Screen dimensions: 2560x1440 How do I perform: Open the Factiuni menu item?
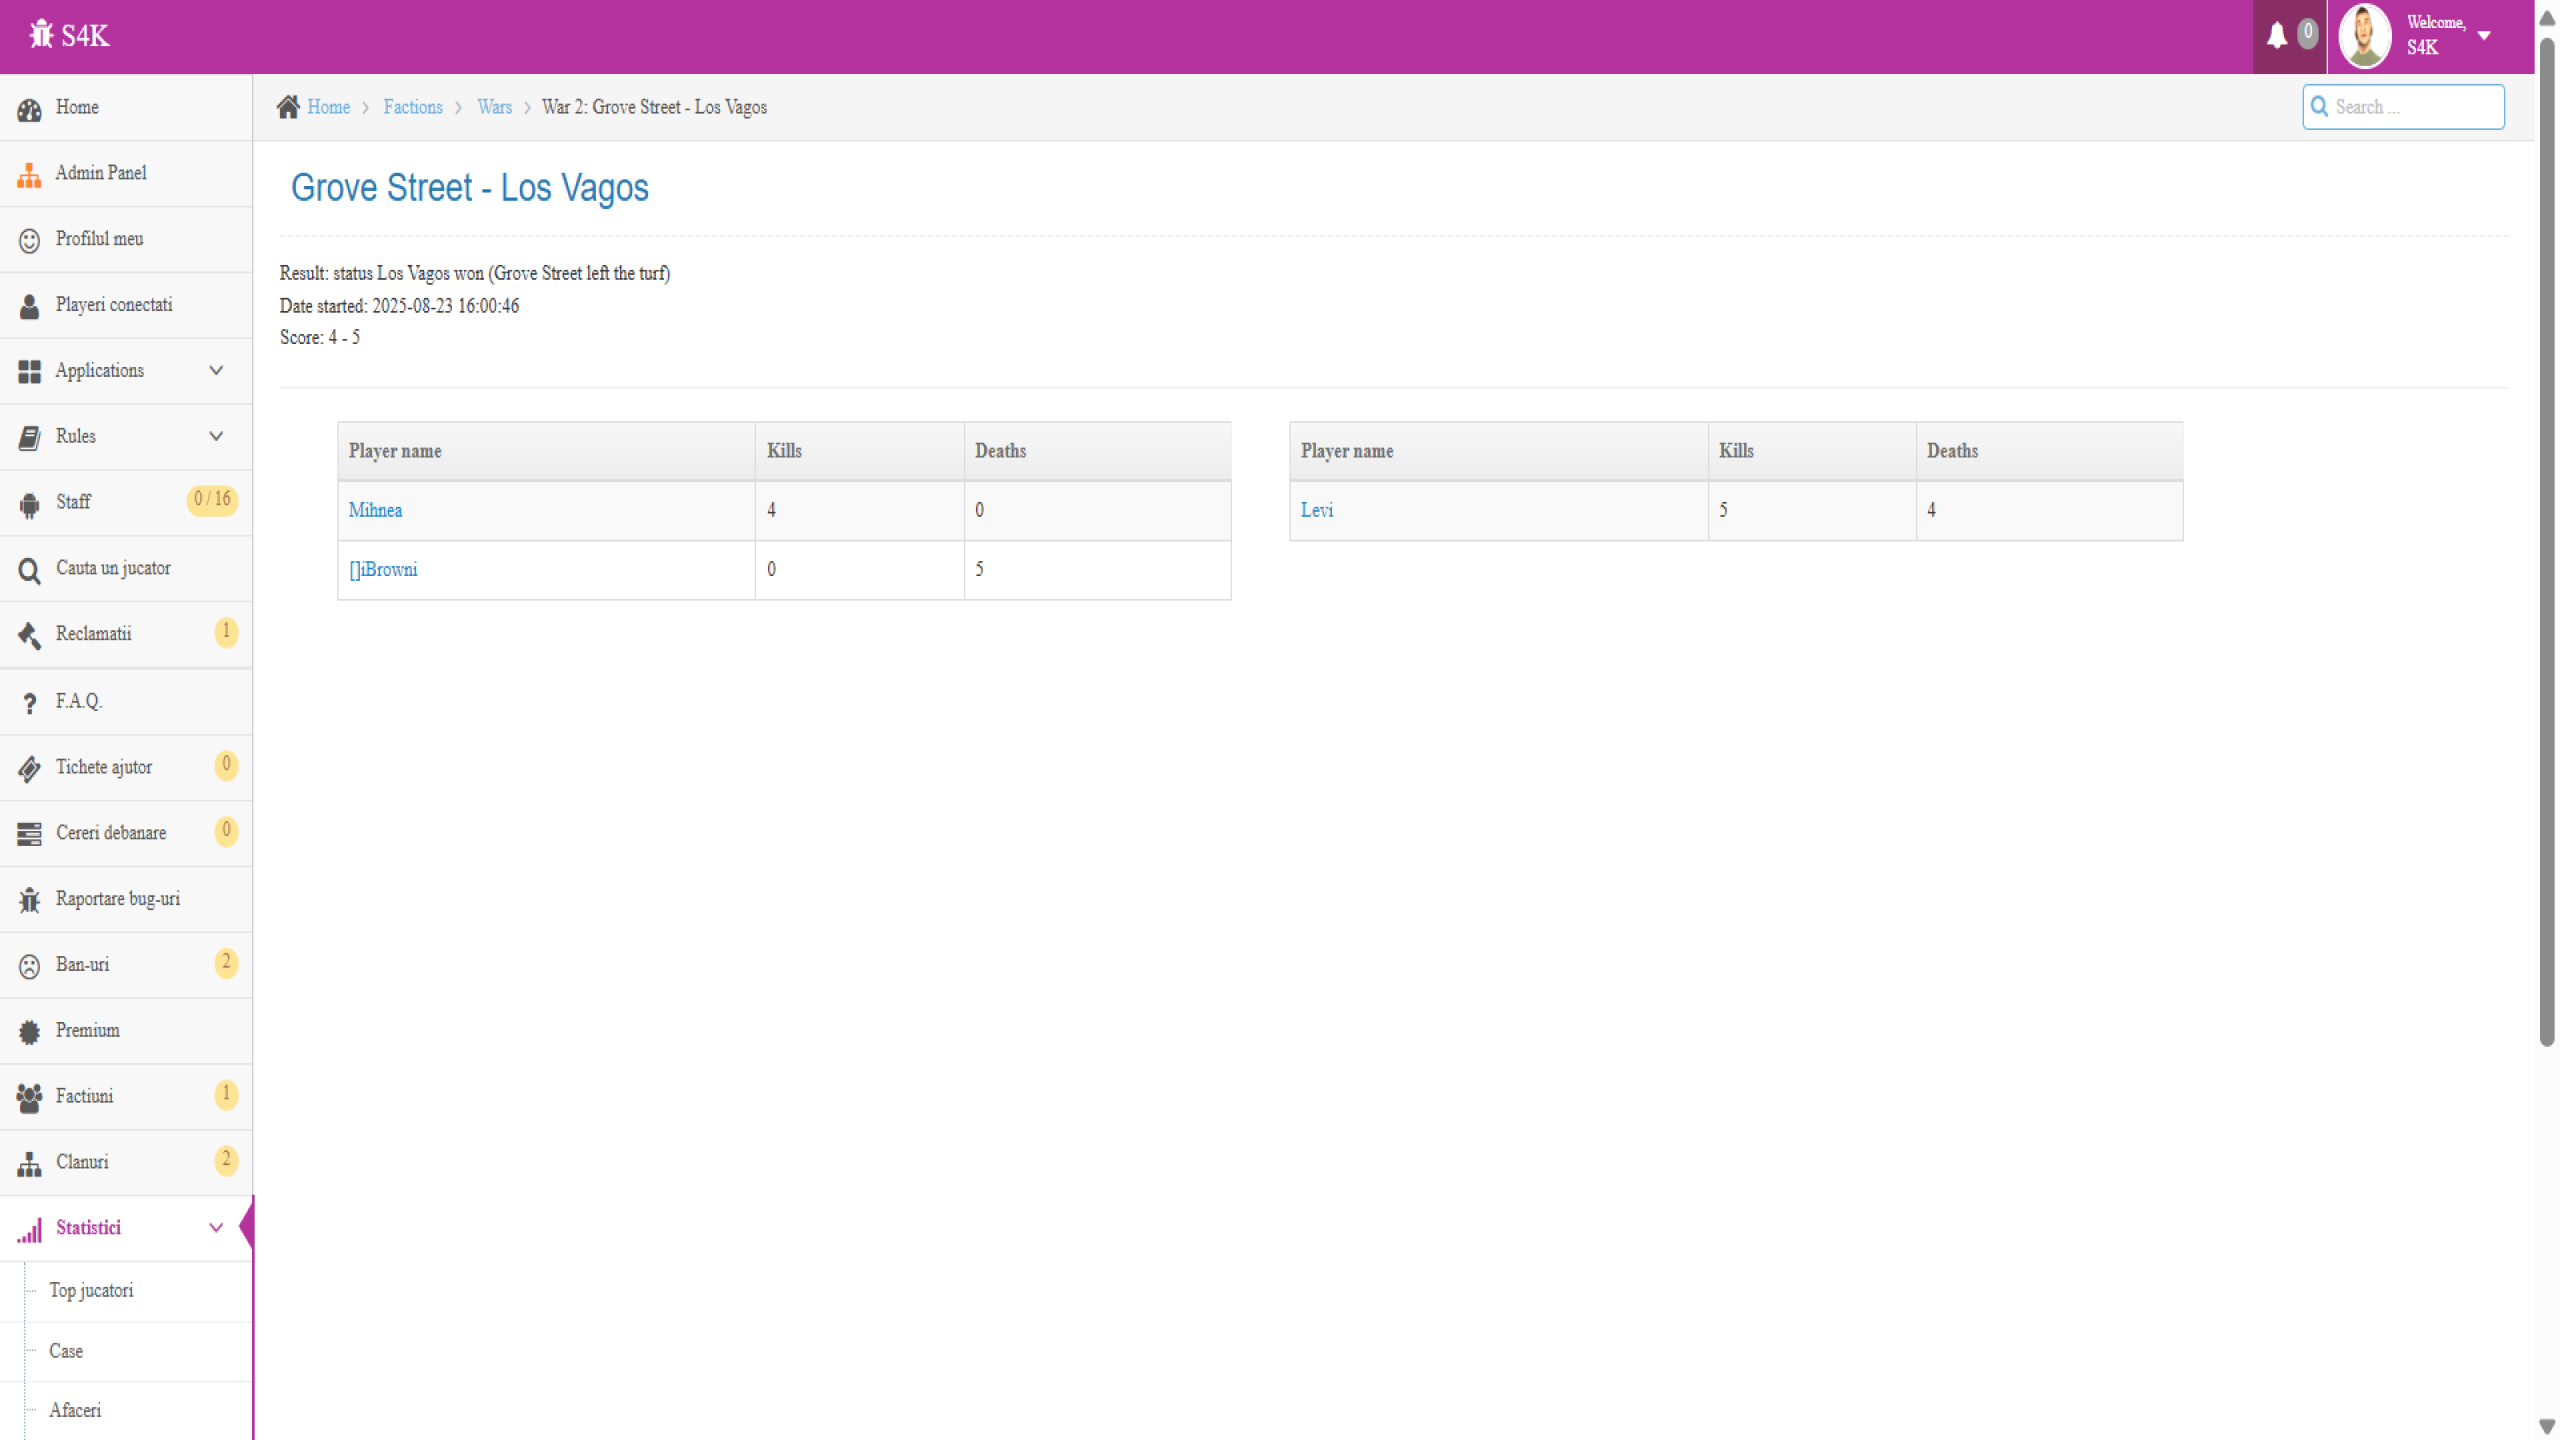(x=85, y=1096)
